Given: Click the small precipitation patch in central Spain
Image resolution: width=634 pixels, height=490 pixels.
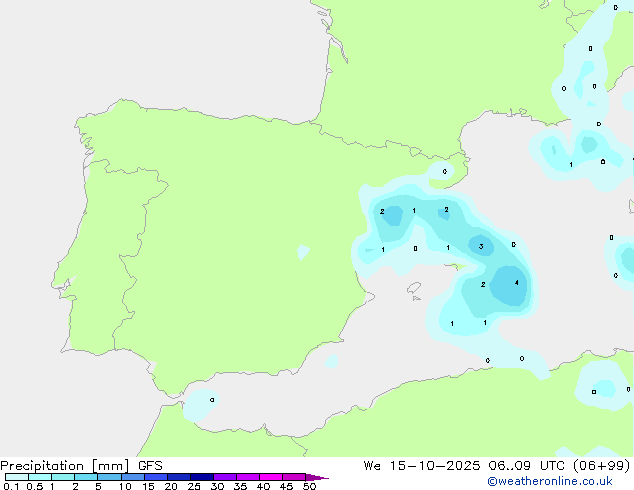Looking at the screenshot, I should tap(303, 252).
